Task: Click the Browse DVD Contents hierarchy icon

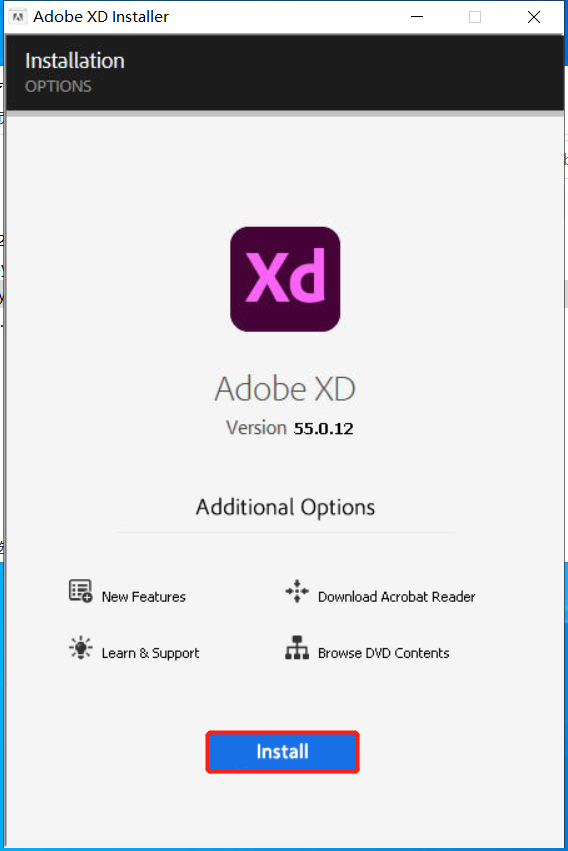Action: [297, 647]
